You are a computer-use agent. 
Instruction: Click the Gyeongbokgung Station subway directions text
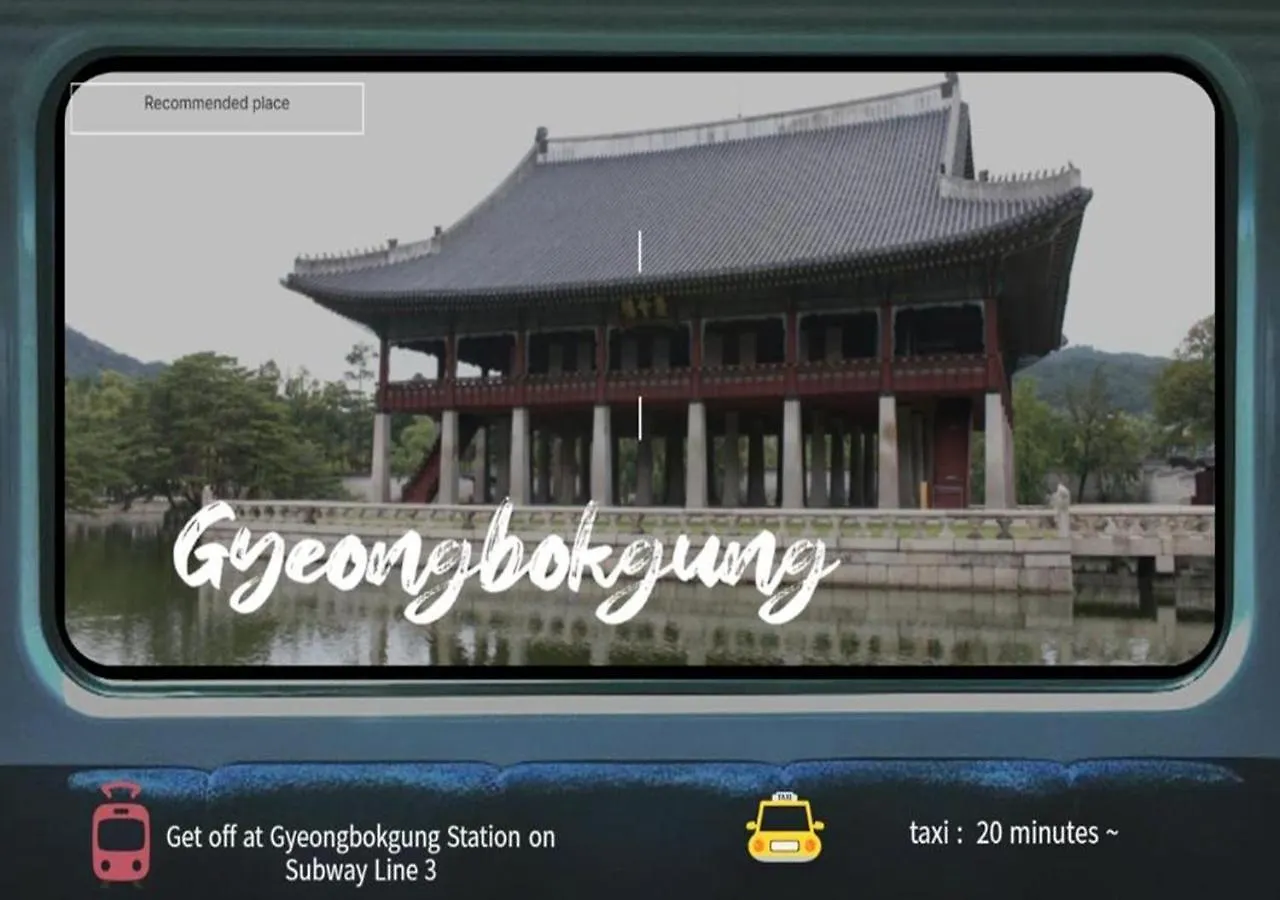pos(360,853)
